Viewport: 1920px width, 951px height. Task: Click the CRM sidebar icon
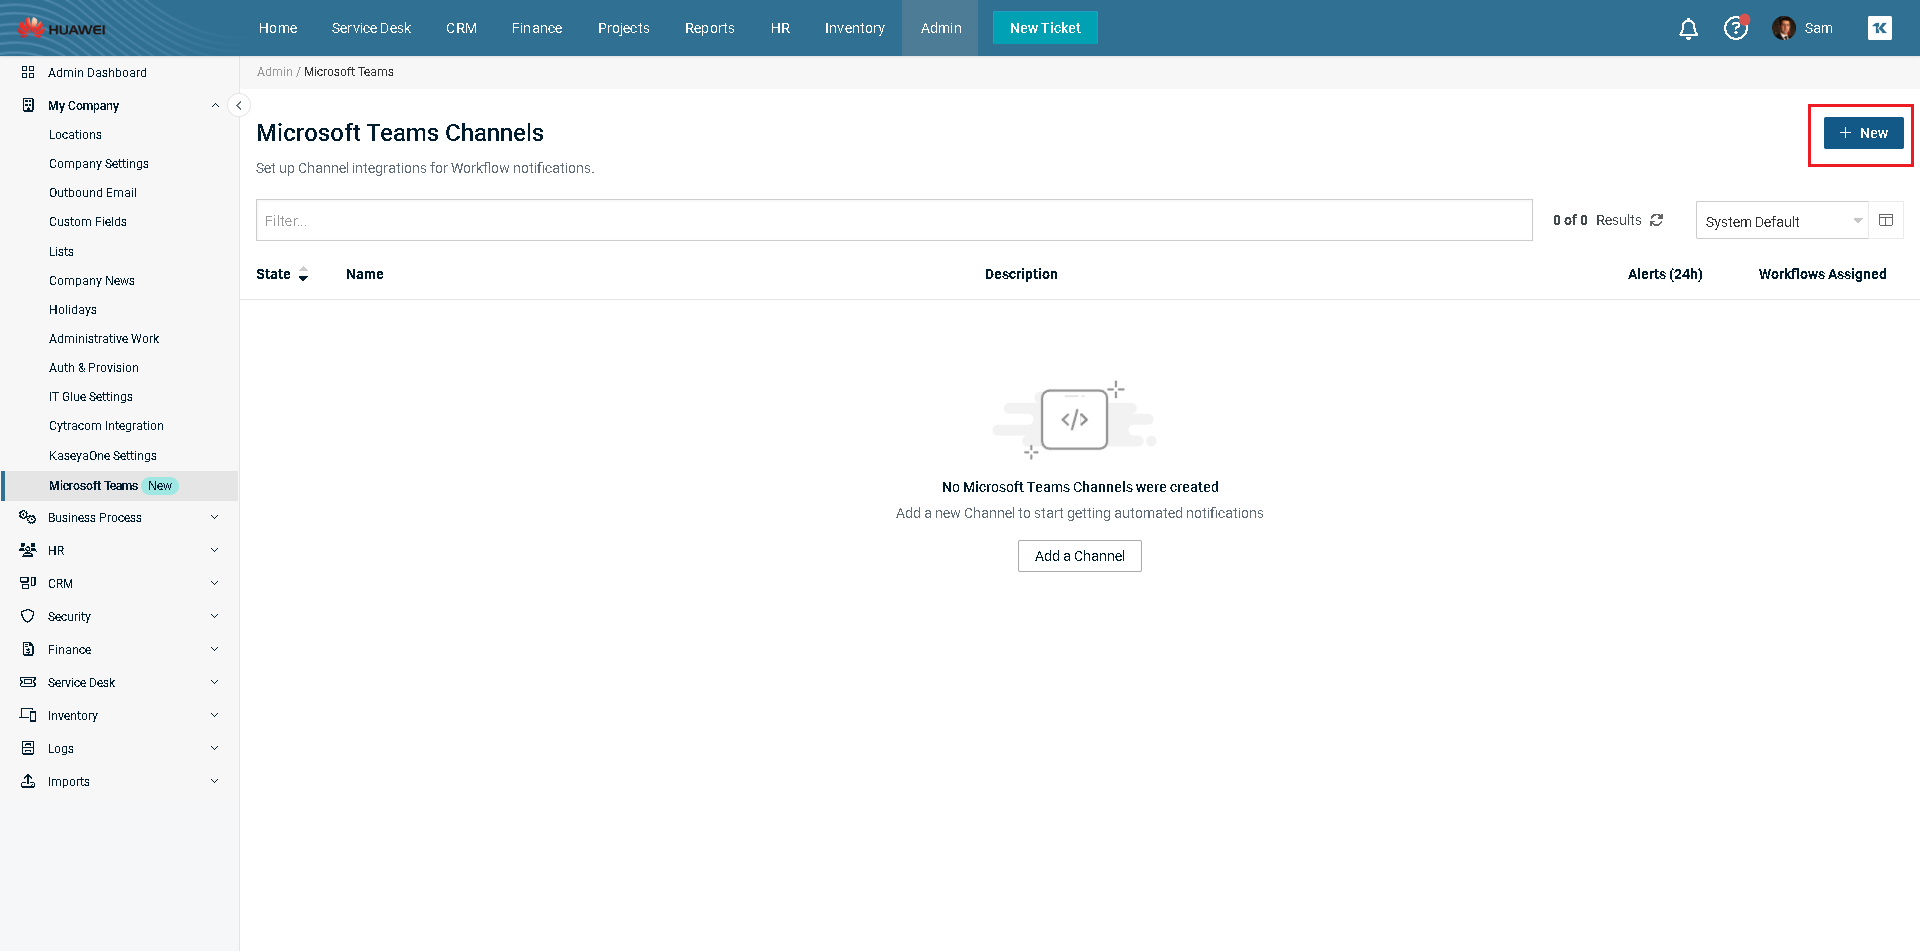(28, 583)
